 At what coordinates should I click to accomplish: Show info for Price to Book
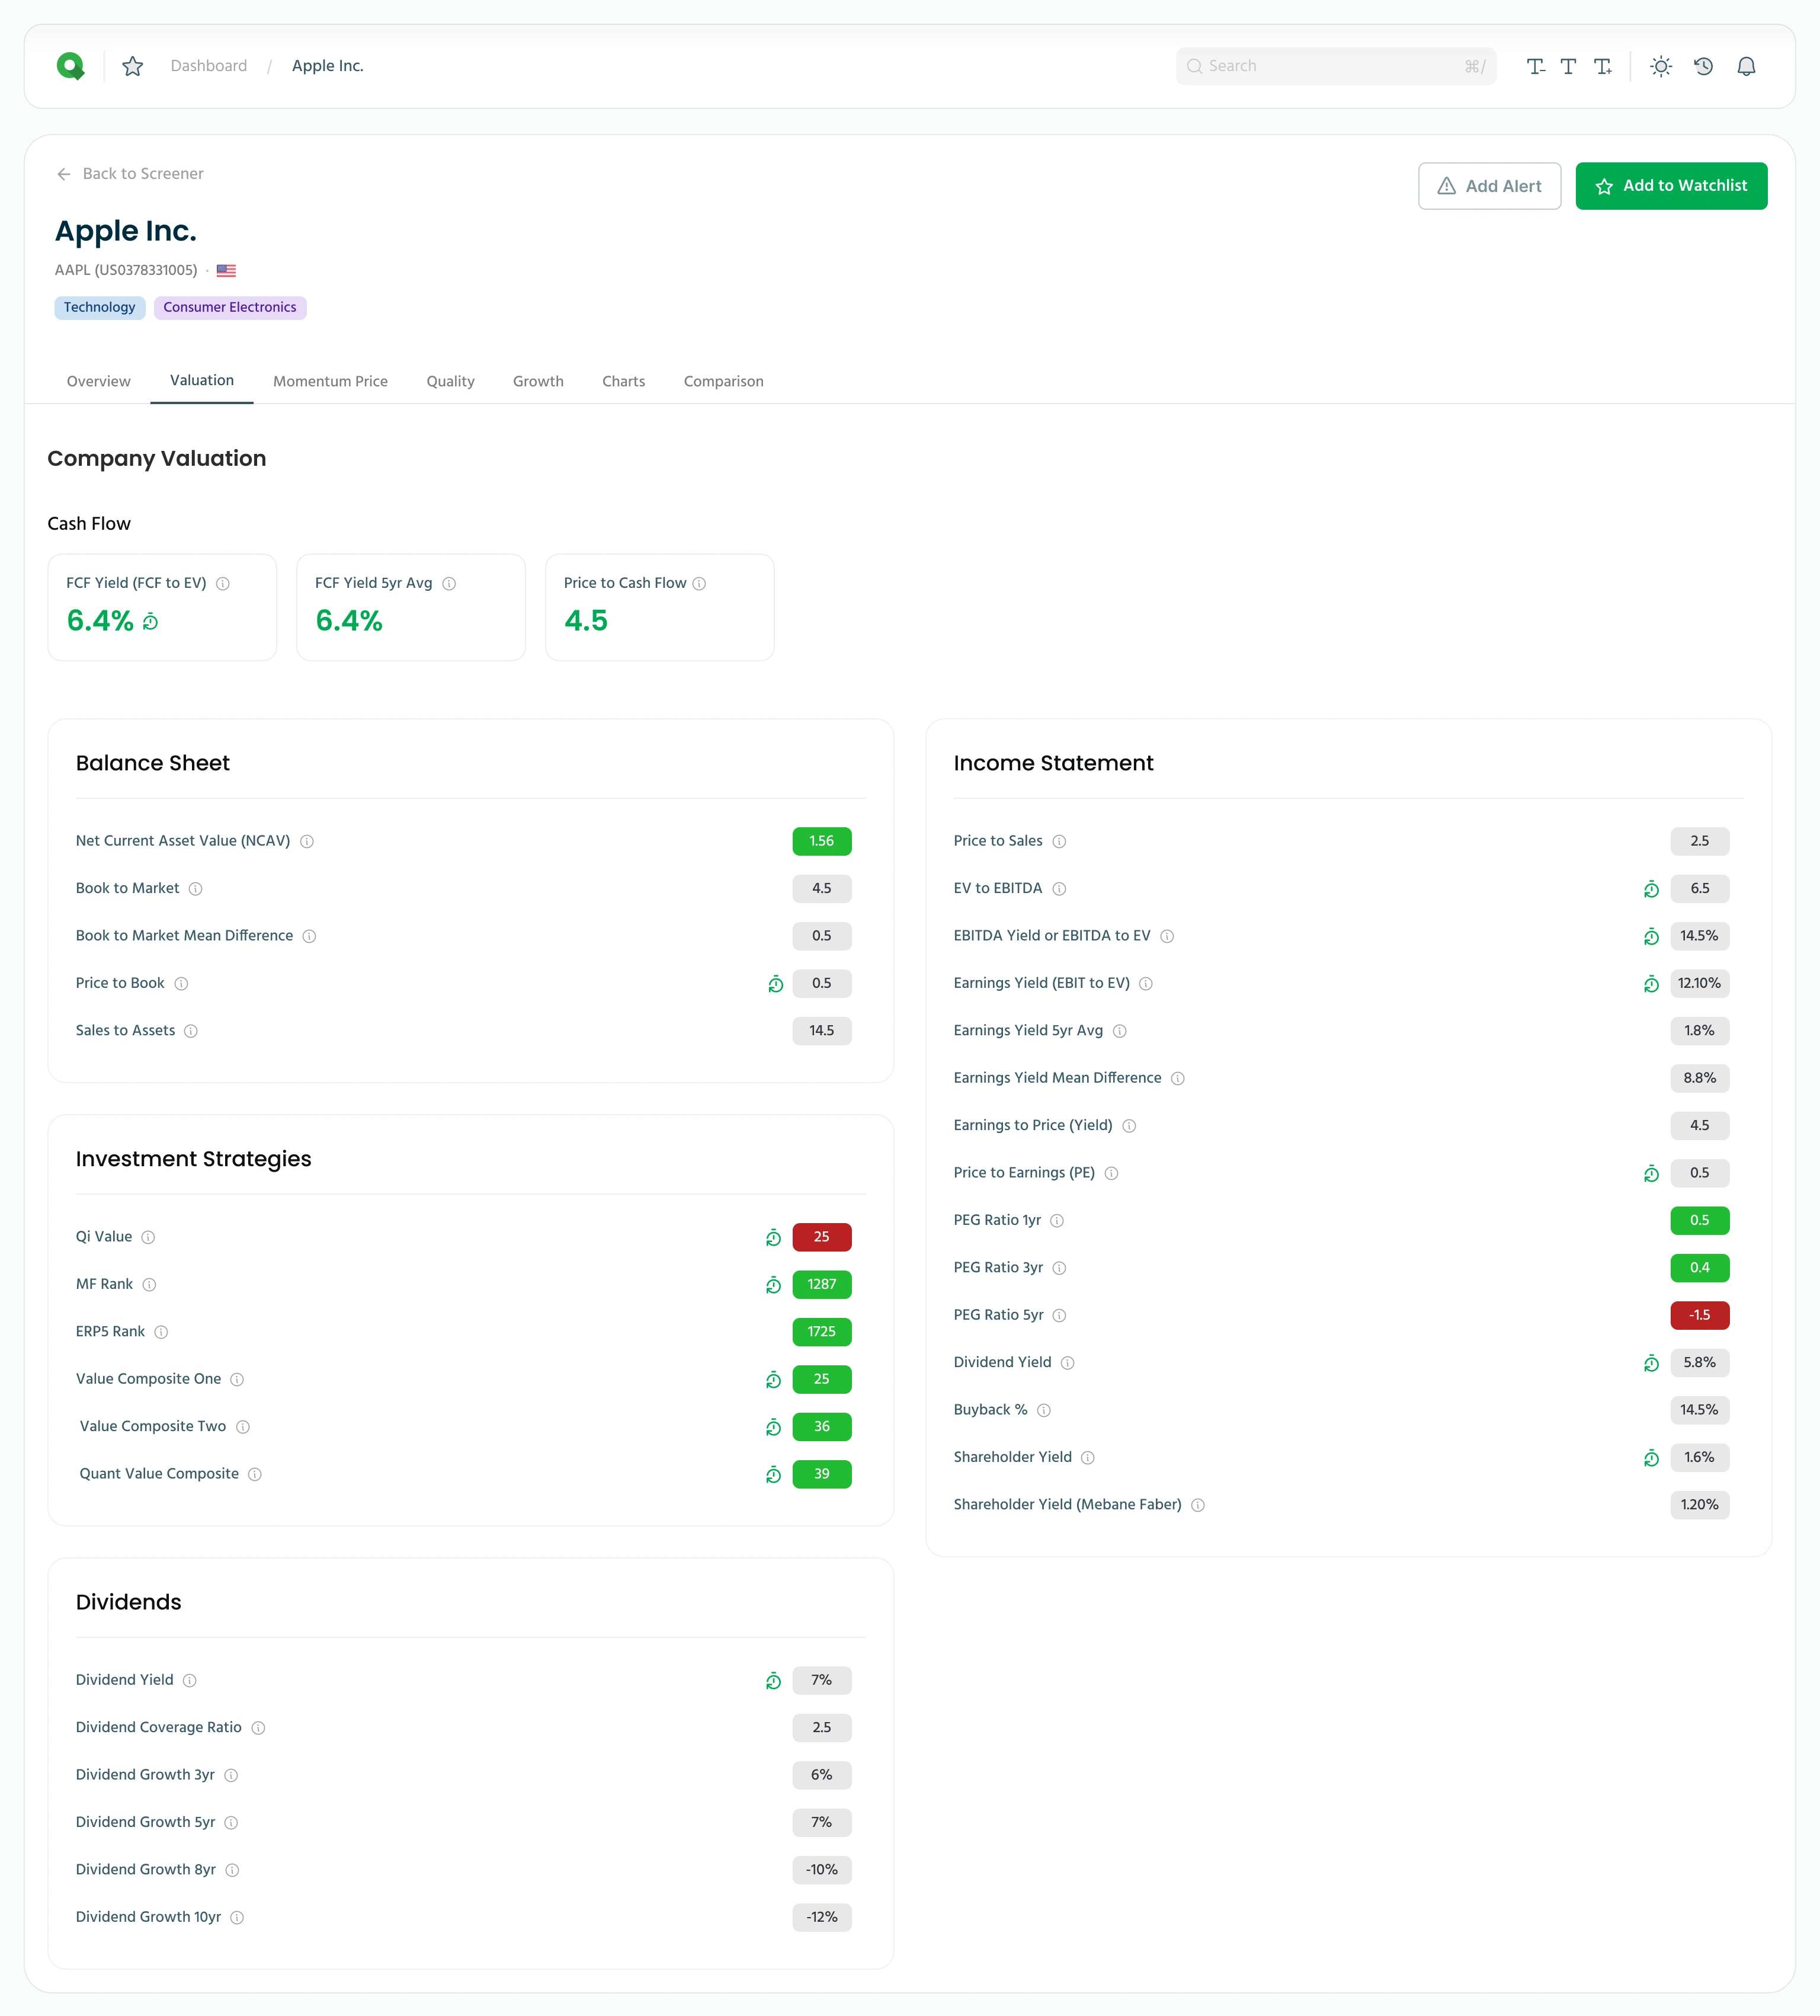(x=181, y=984)
